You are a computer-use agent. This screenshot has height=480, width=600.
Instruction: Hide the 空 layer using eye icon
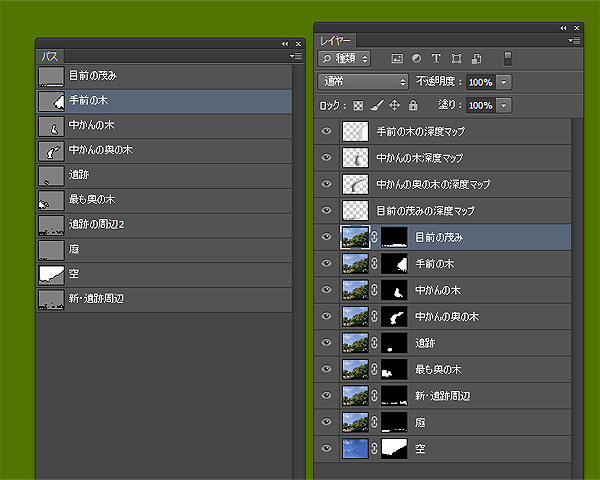pyautogui.click(x=326, y=449)
